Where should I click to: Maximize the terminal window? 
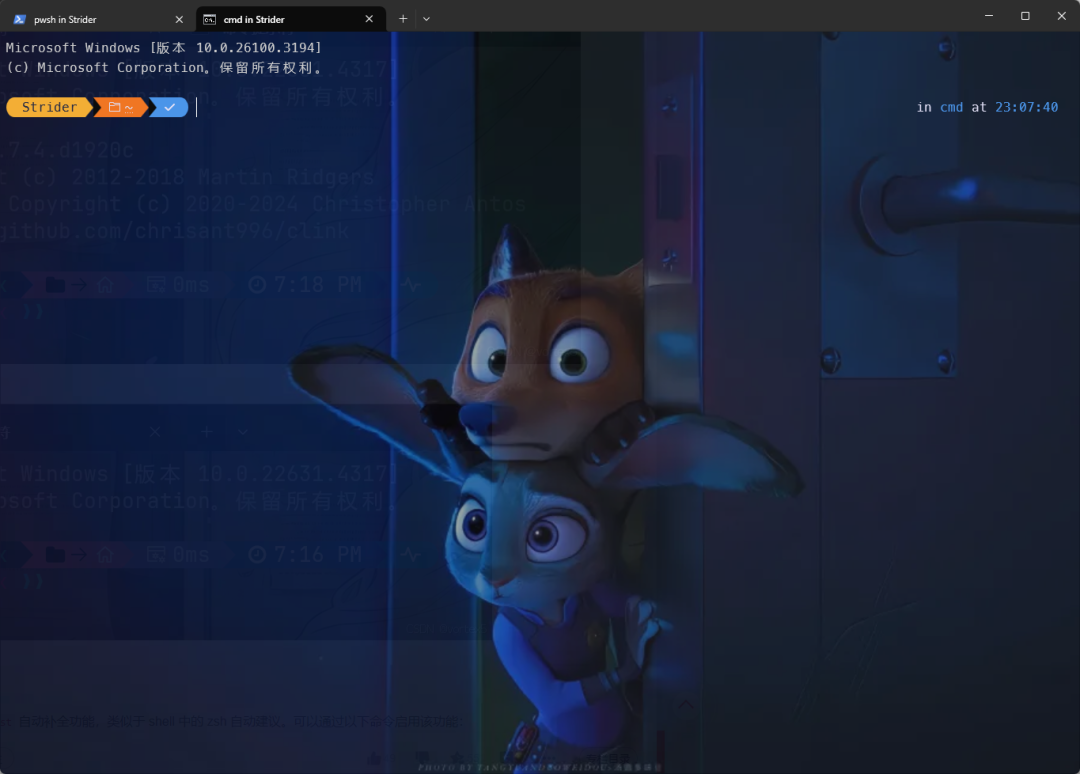click(x=1025, y=16)
